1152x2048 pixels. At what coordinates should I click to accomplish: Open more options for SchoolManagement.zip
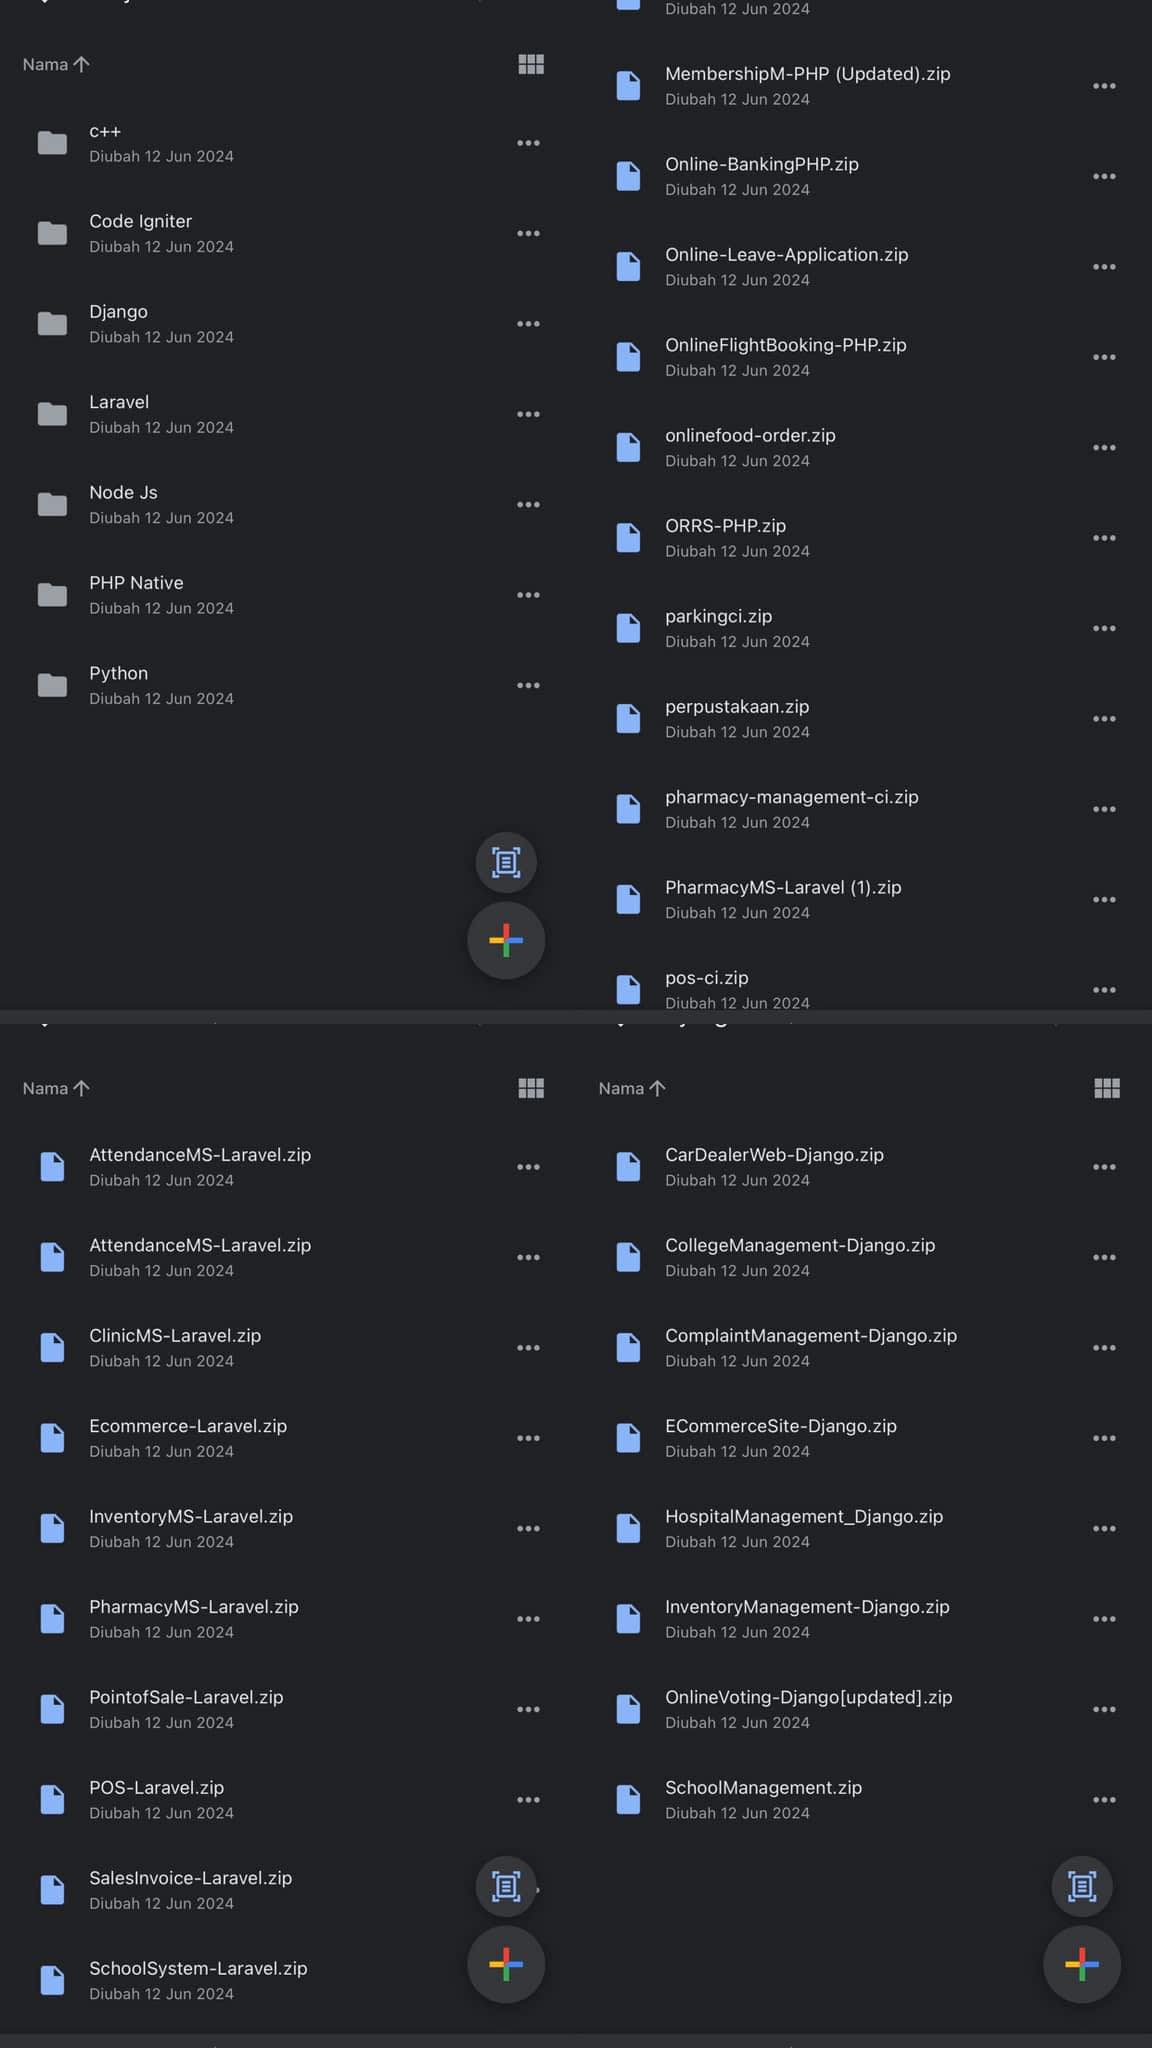point(1104,1799)
